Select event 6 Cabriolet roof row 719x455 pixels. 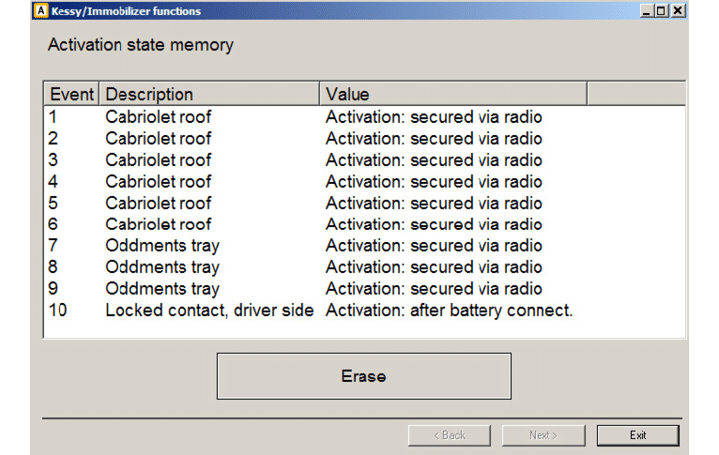[158, 225]
